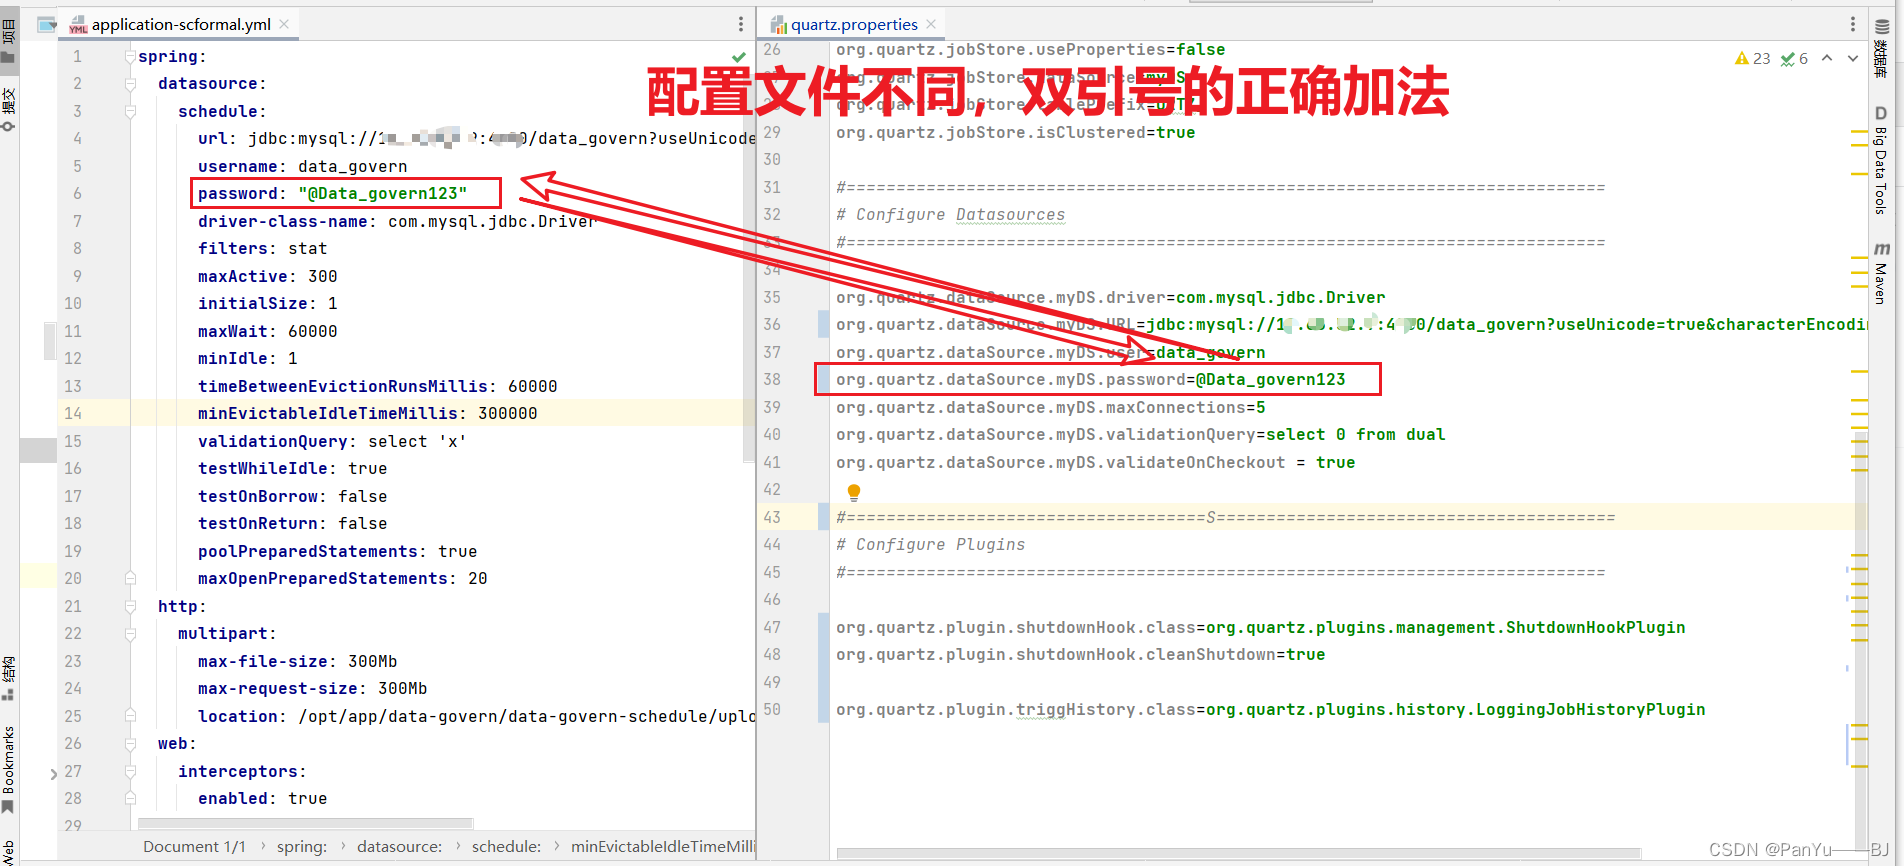Click shutdownHook.cleanShutdown=true line
This screenshot has width=1904, height=866.
[1080, 655]
